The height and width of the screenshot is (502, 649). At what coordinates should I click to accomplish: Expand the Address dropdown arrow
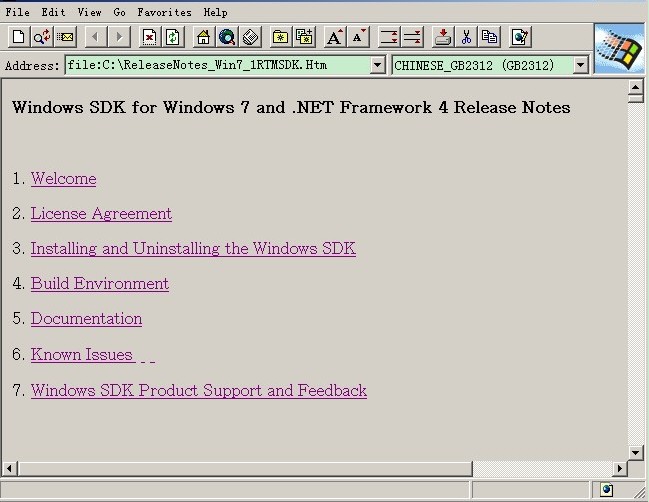(377, 65)
